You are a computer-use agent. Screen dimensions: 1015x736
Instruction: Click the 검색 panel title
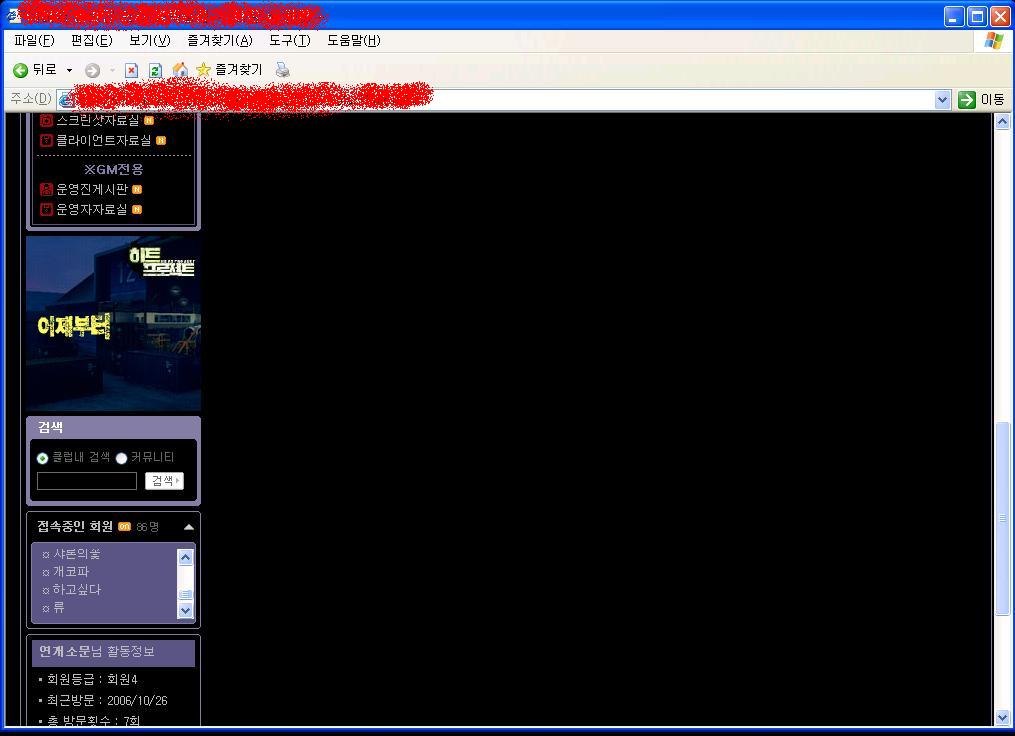(50, 427)
